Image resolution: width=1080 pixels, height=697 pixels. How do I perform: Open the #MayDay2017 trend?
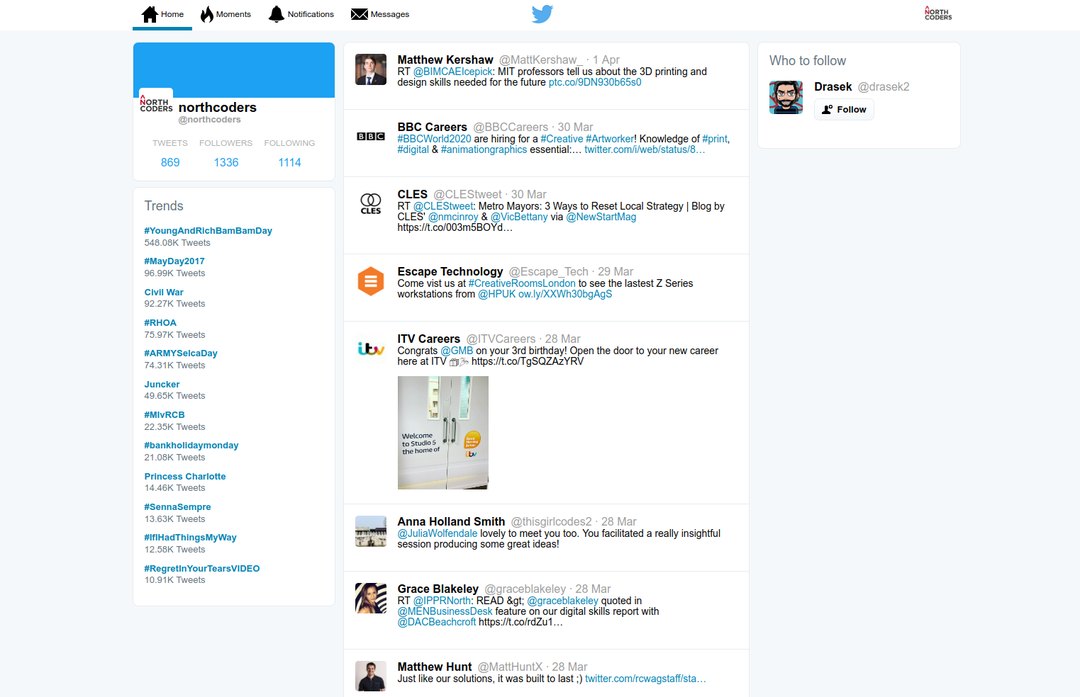174,261
